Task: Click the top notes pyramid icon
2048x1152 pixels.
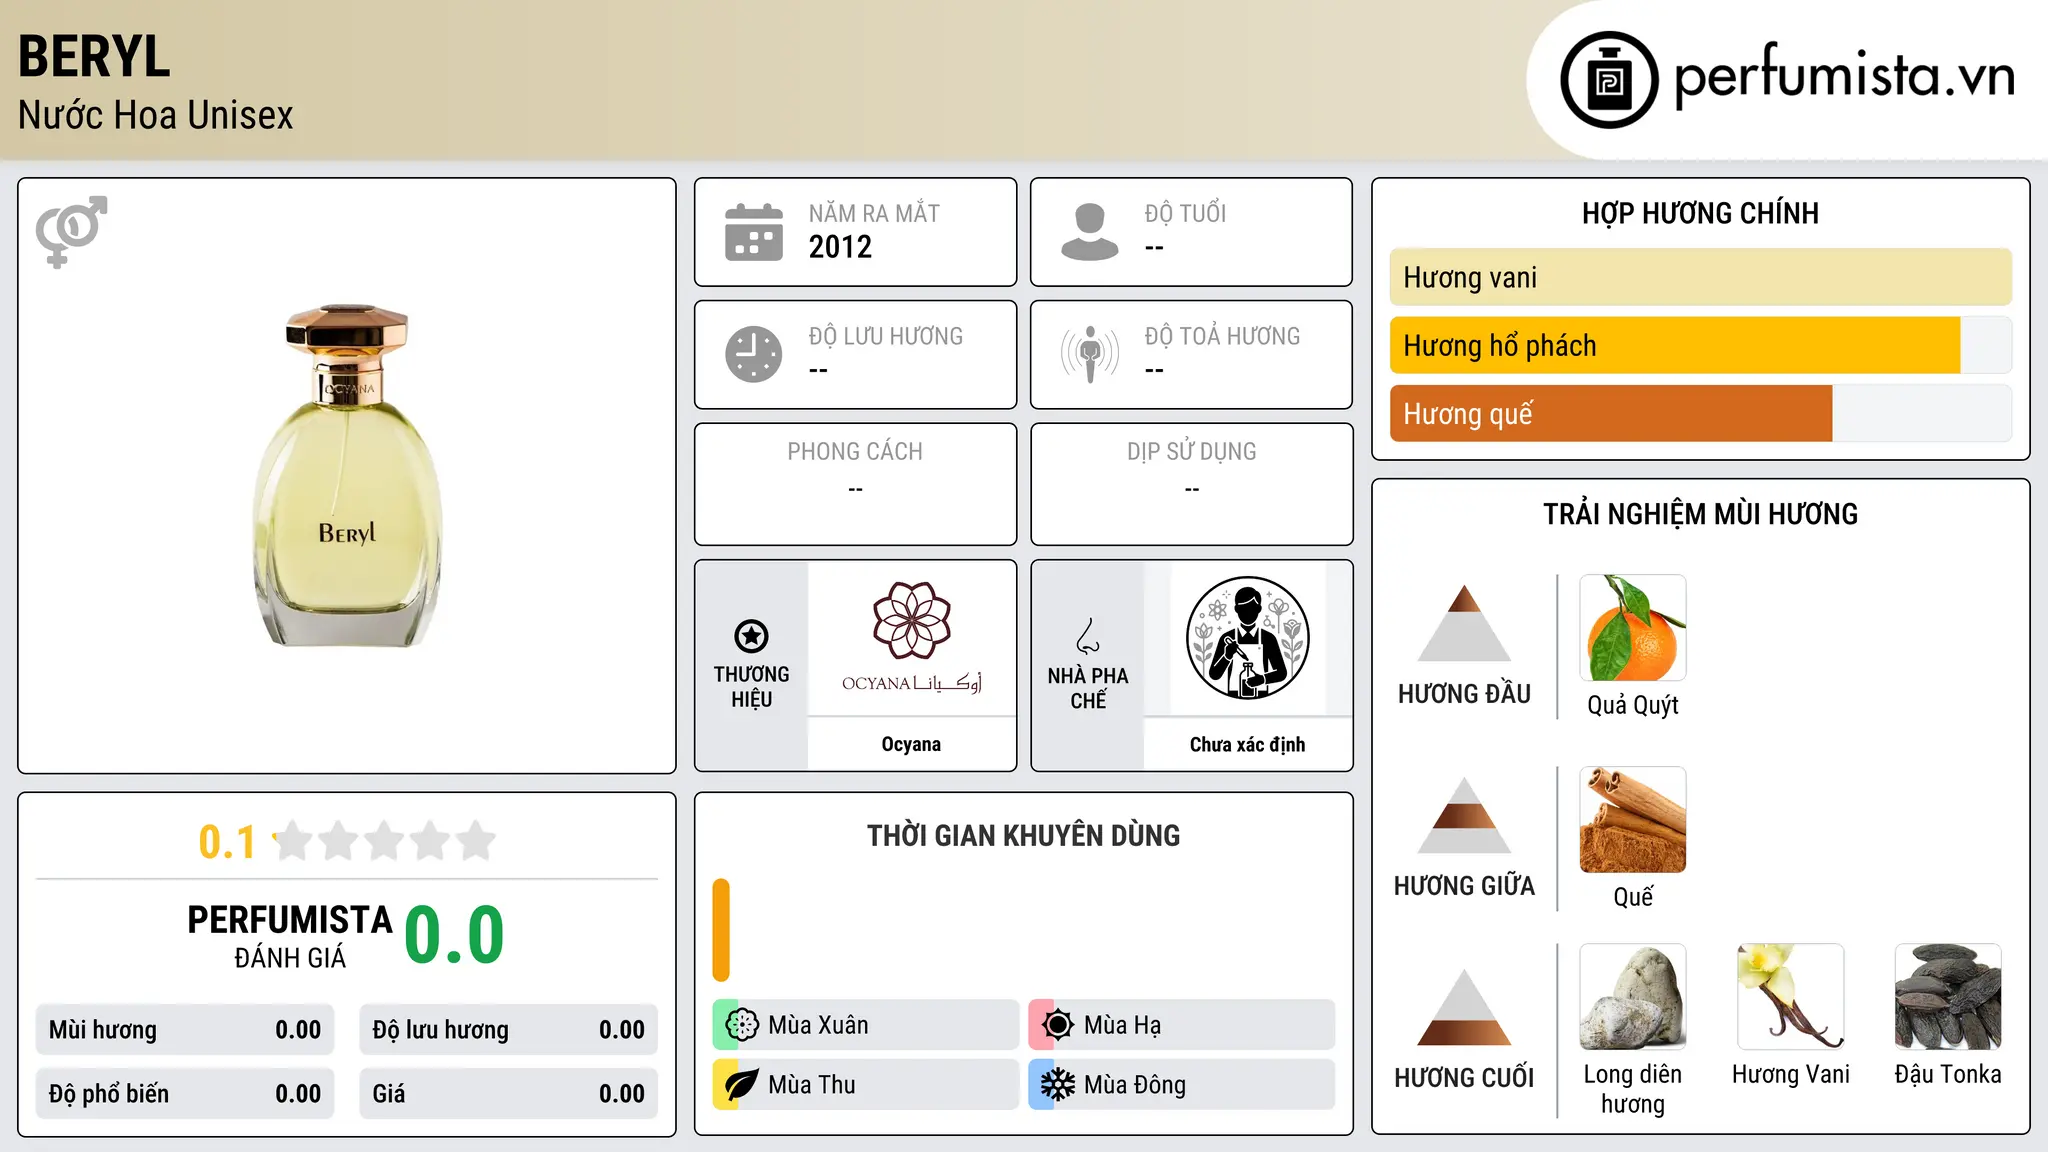Action: (x=1464, y=623)
